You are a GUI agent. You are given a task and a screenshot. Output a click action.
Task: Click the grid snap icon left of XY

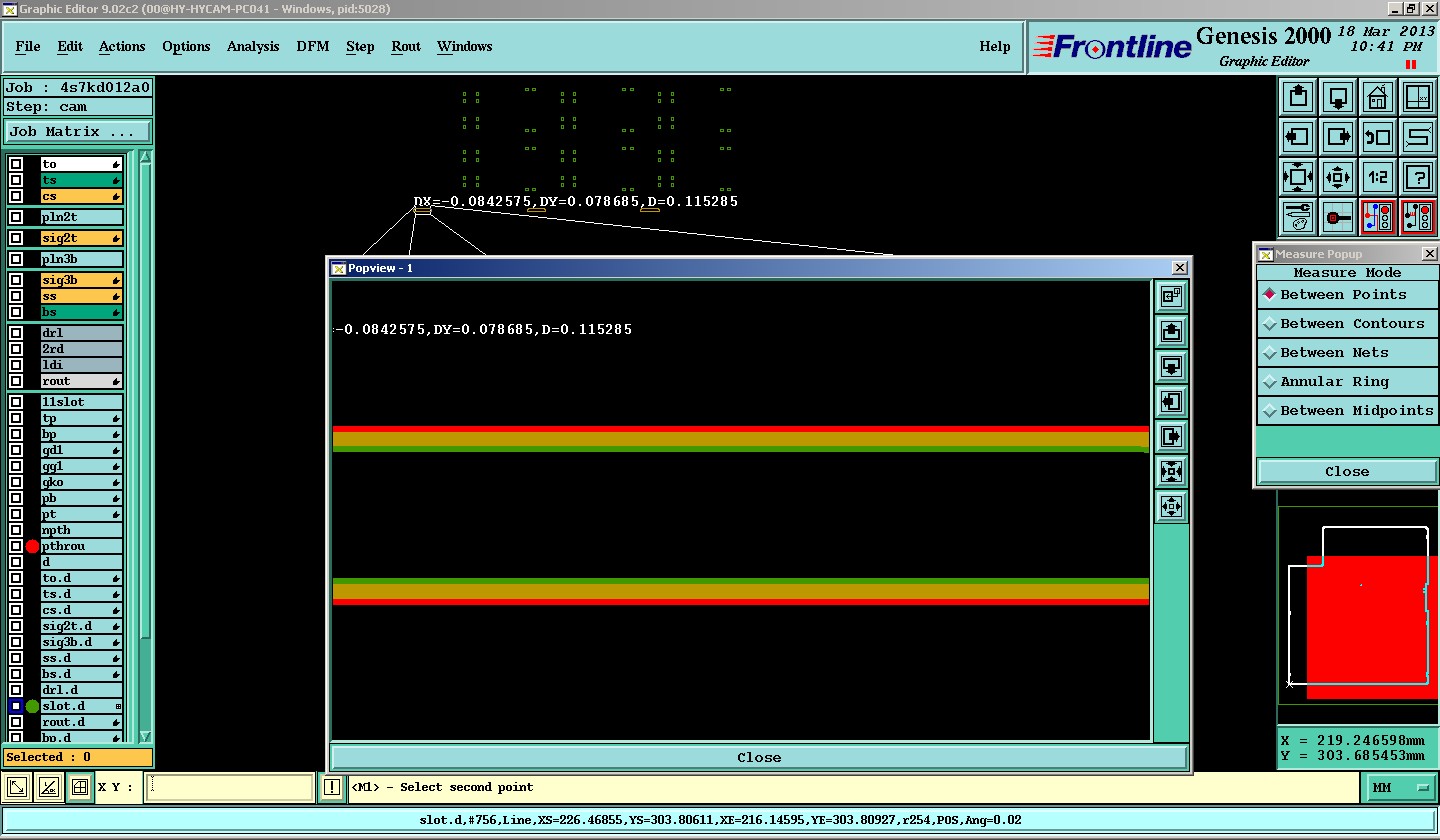(80, 788)
